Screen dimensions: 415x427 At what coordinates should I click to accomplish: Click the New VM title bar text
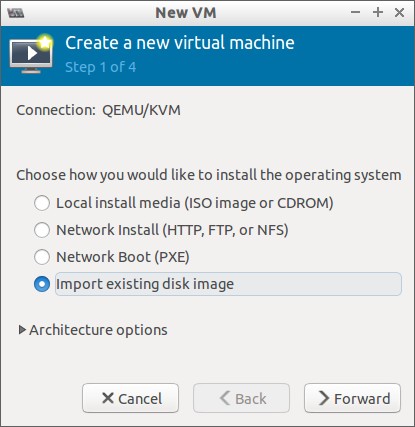186,13
